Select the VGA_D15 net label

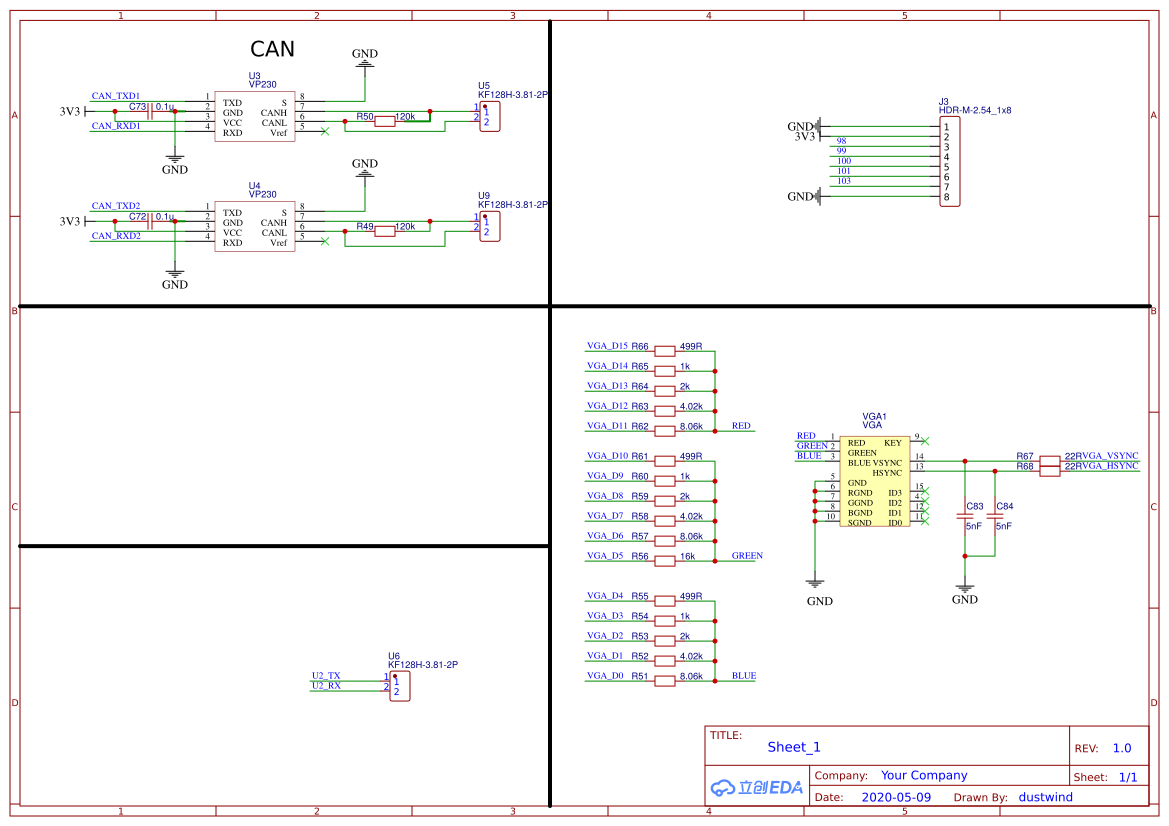pyautogui.click(x=606, y=347)
